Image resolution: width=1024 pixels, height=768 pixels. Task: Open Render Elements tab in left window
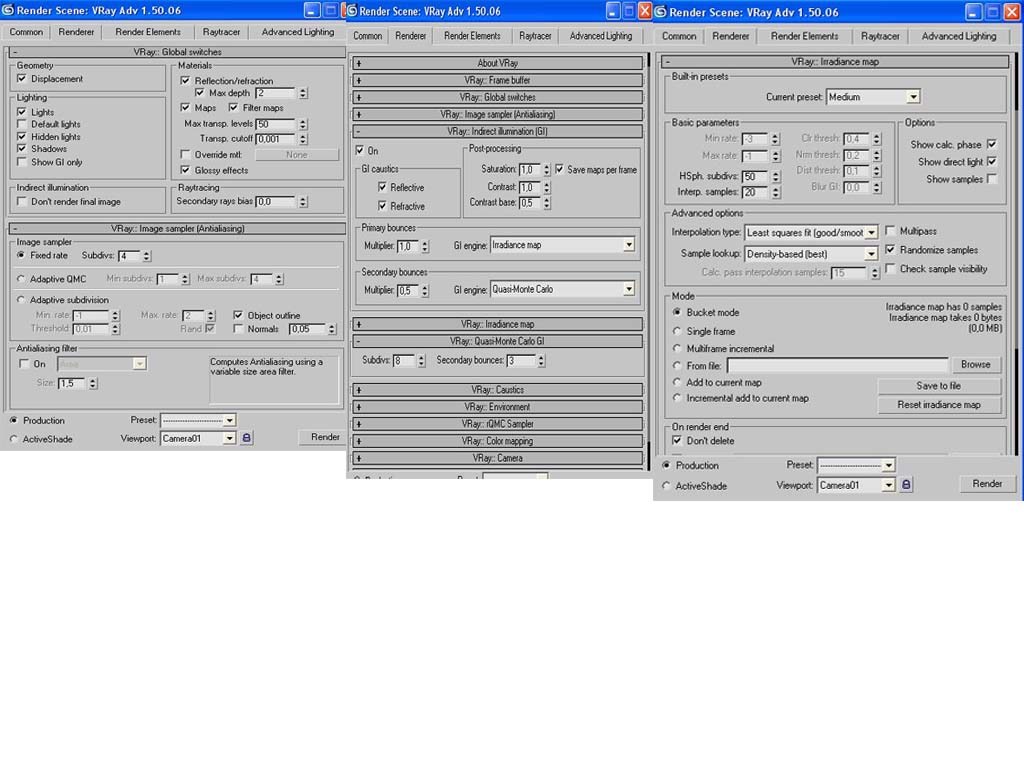tap(148, 31)
